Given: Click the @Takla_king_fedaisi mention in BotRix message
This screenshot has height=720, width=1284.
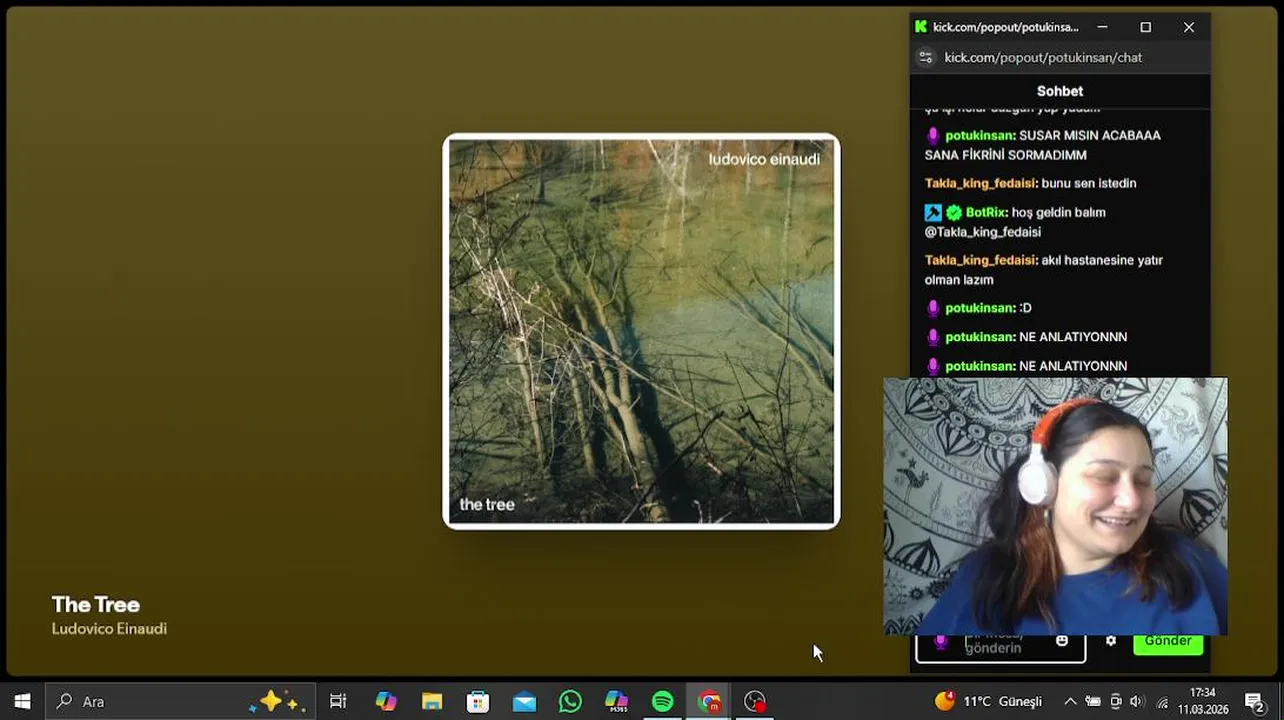Looking at the screenshot, I should pos(983,232).
